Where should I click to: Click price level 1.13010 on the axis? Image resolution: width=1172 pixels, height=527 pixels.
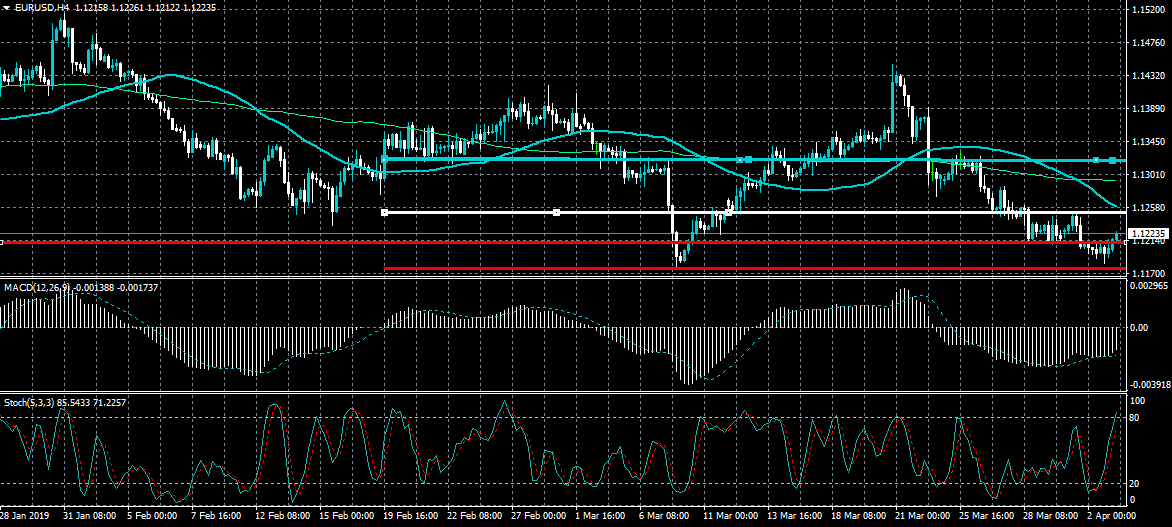click(x=1147, y=174)
